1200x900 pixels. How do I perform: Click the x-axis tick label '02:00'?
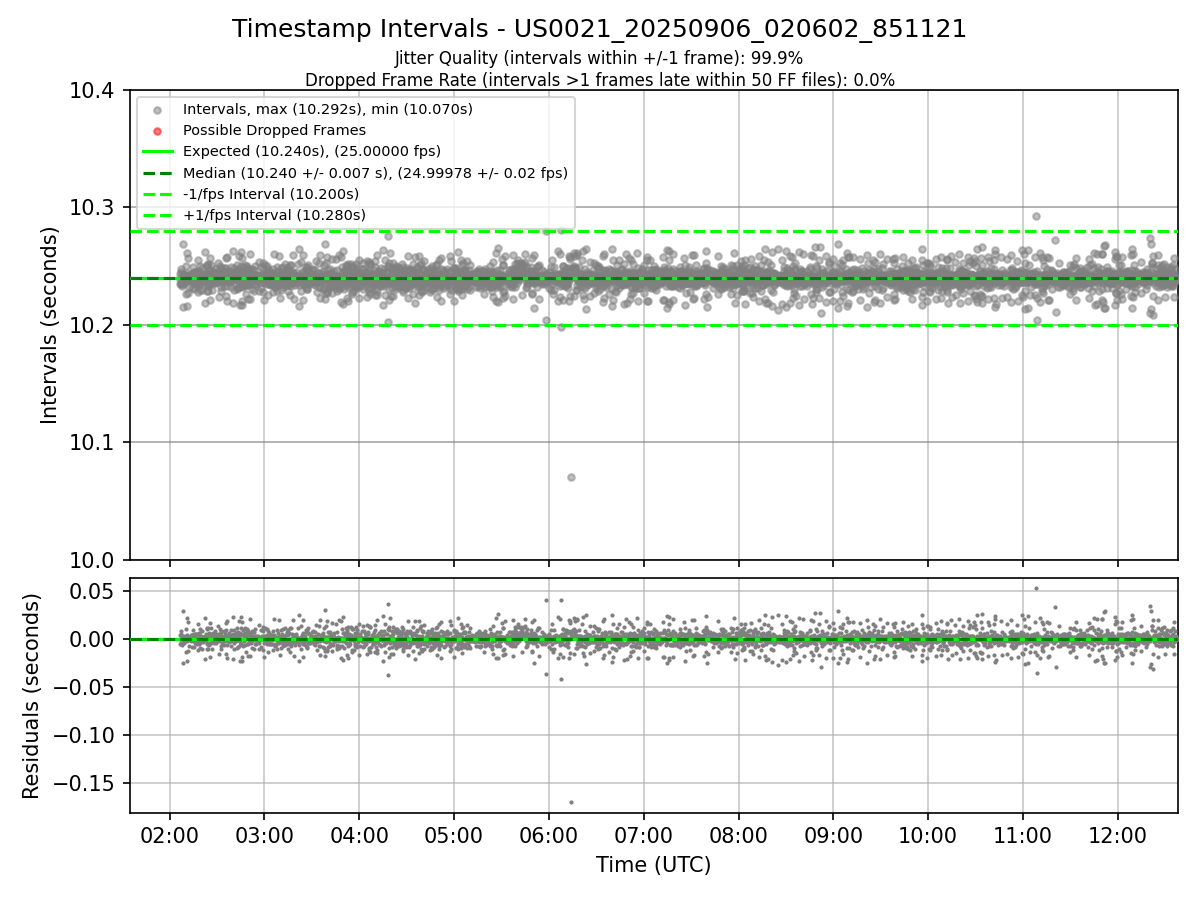pos(169,835)
